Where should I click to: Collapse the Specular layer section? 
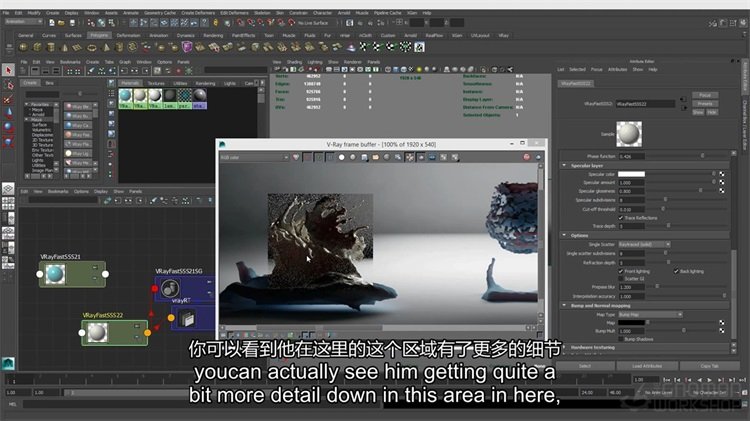564,165
